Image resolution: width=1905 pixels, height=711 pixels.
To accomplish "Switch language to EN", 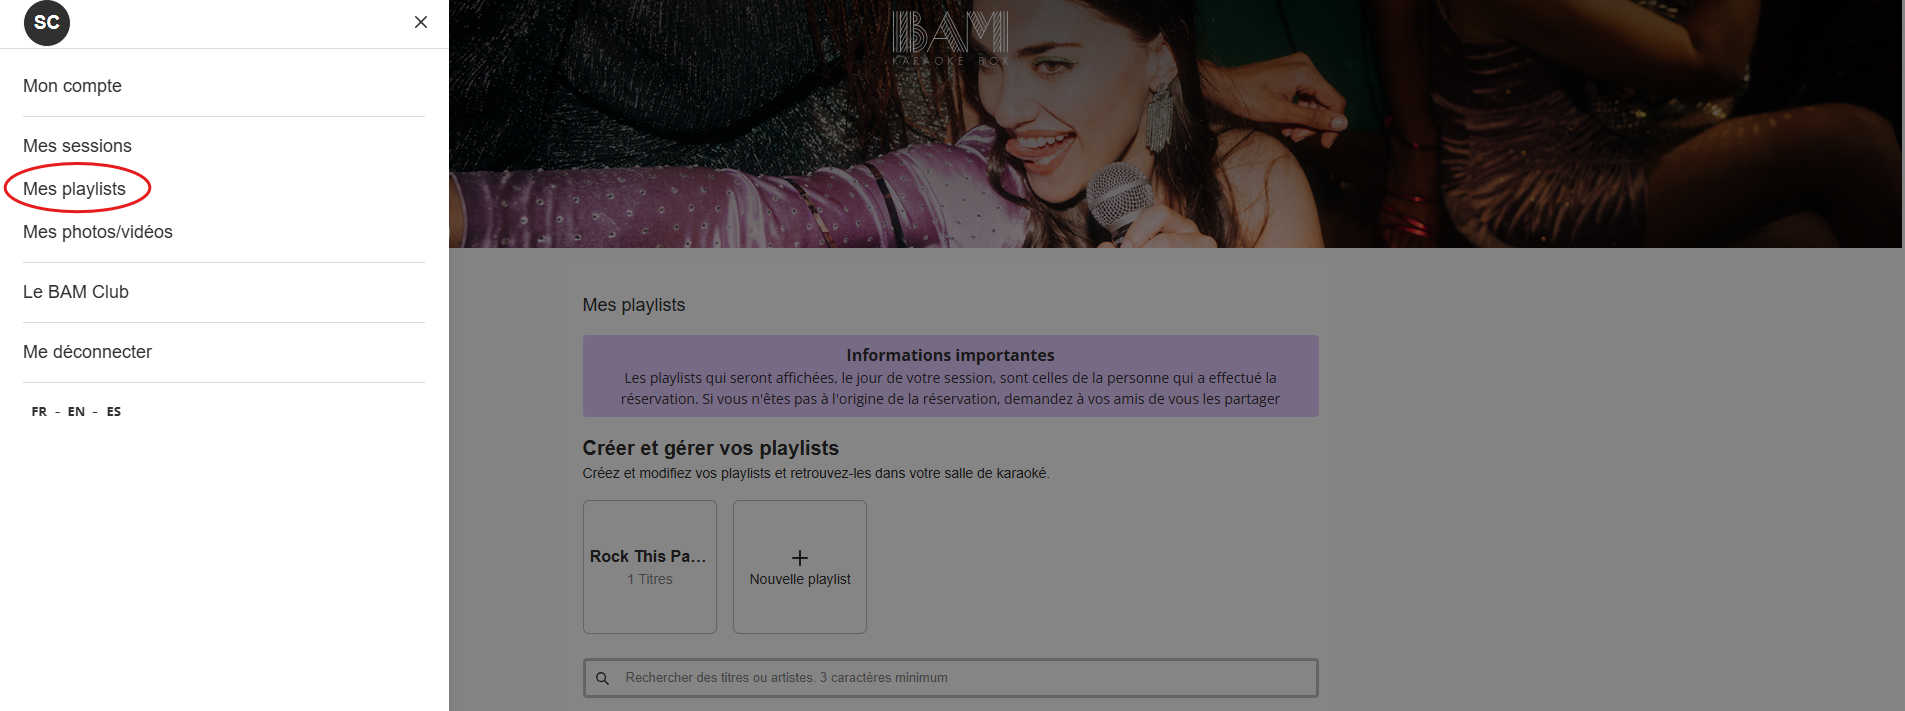I will (x=76, y=412).
